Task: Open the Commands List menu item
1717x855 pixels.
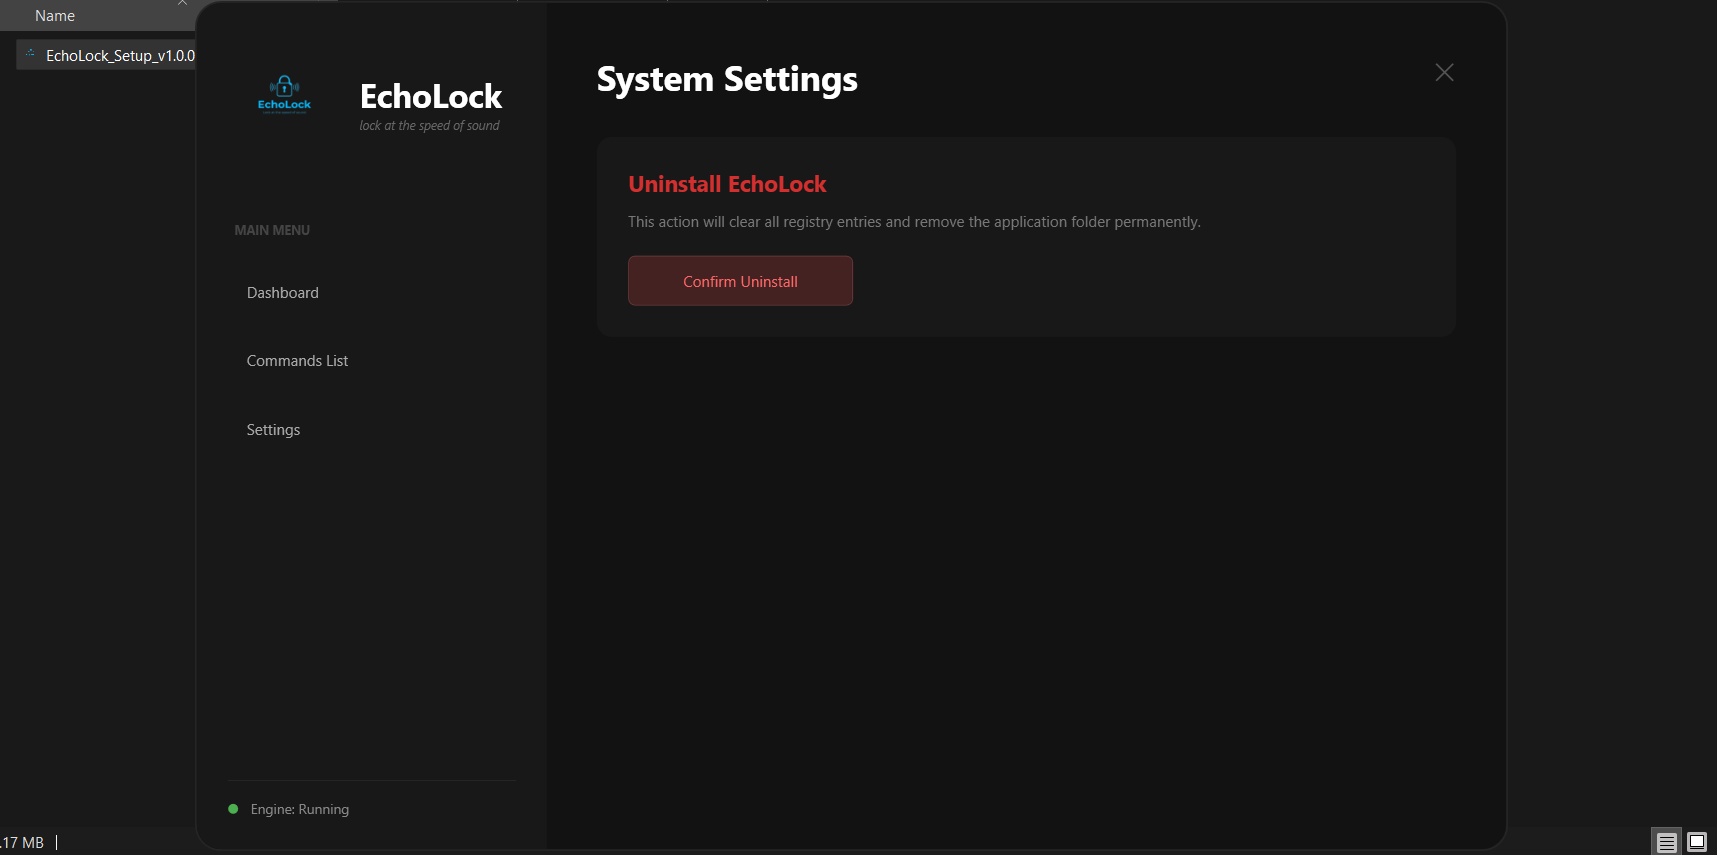Action: click(x=297, y=361)
